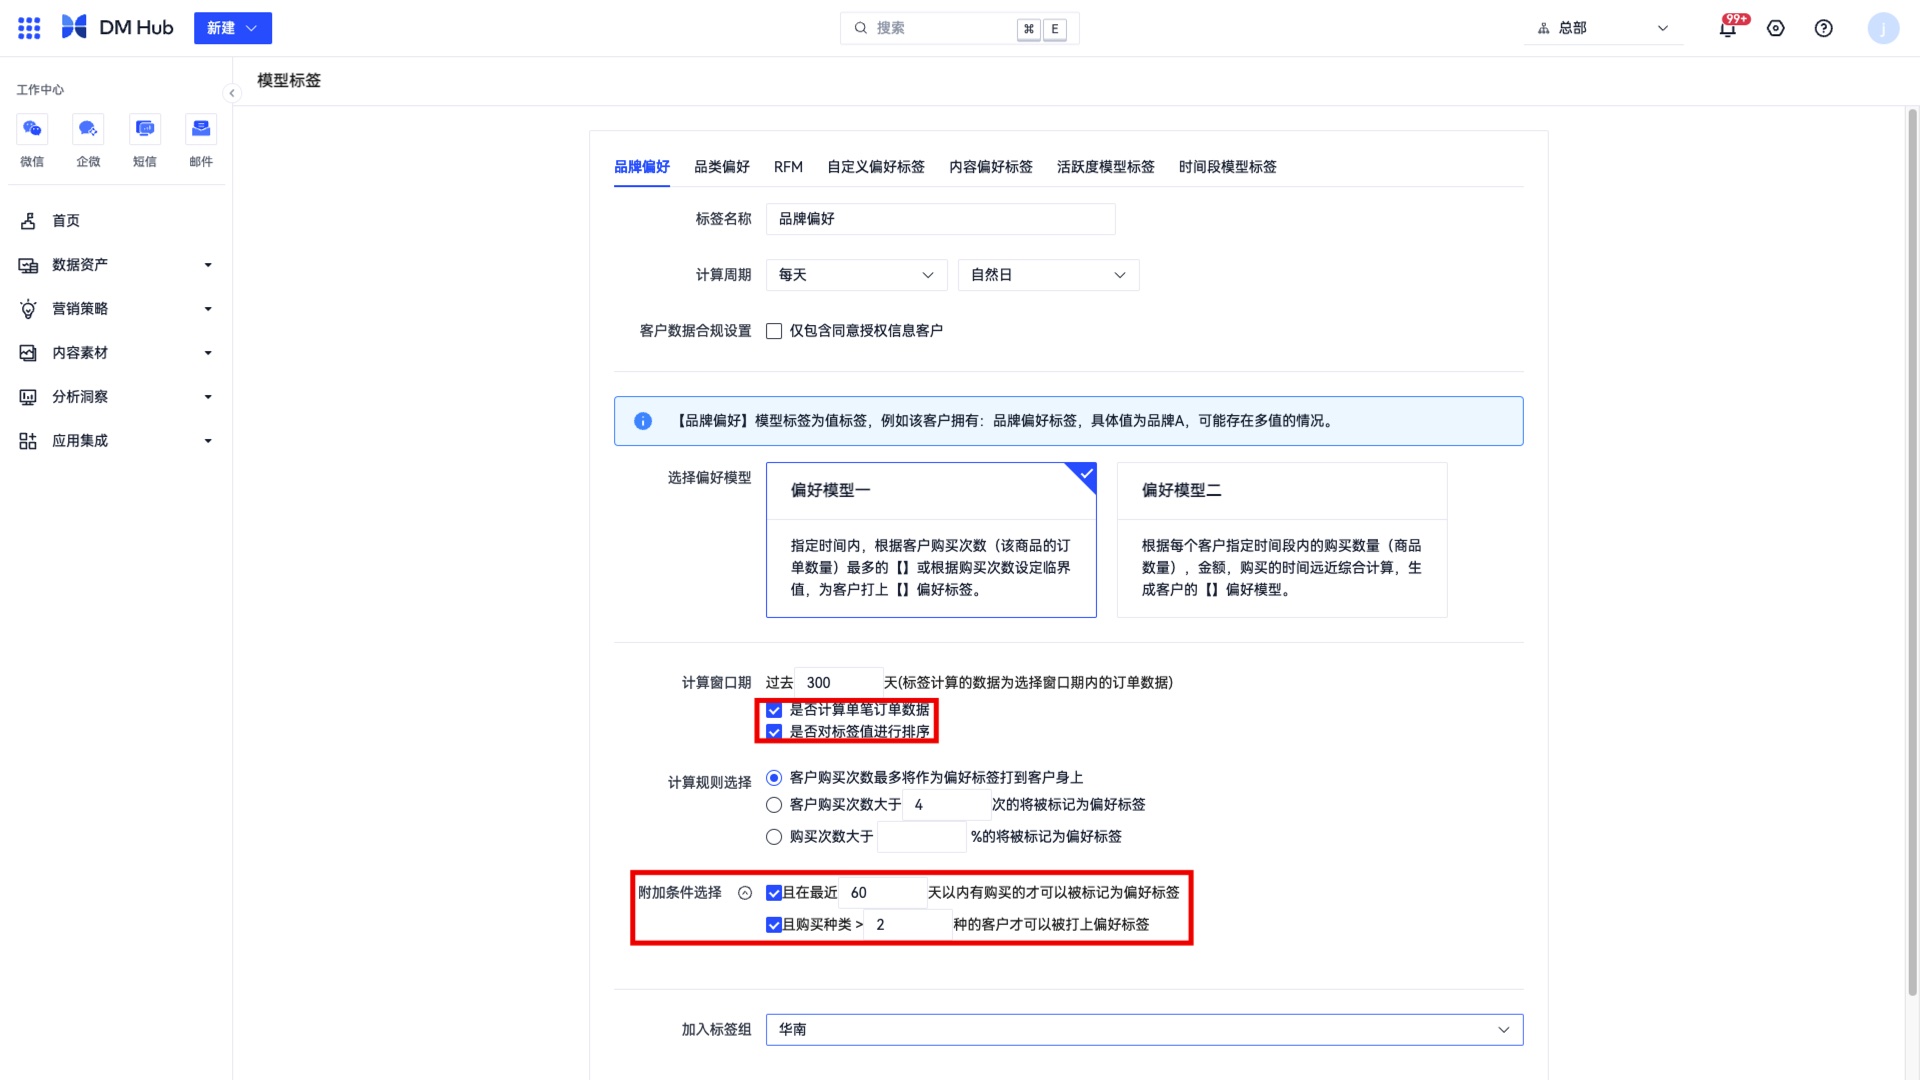Switch to 活跃度模型标签 tab

(1106, 167)
